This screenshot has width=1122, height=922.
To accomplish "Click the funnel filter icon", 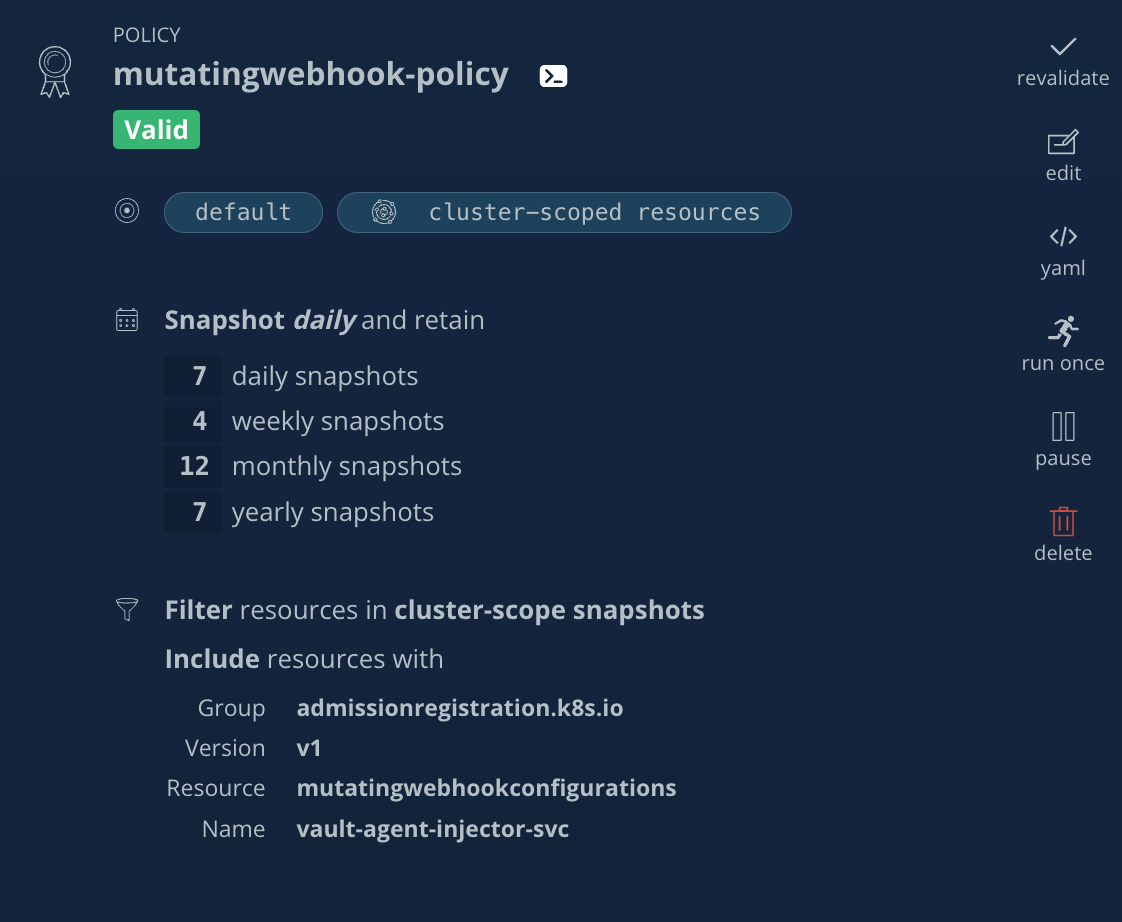I will pos(127,609).
